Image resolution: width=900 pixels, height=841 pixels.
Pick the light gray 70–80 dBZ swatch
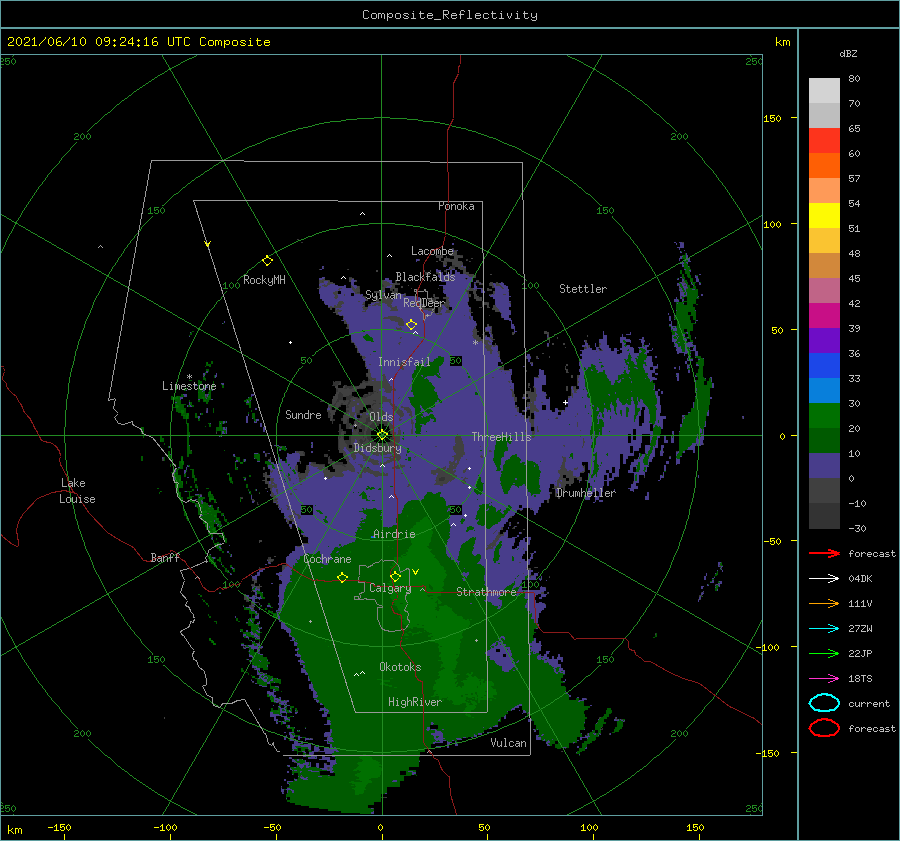tap(824, 91)
